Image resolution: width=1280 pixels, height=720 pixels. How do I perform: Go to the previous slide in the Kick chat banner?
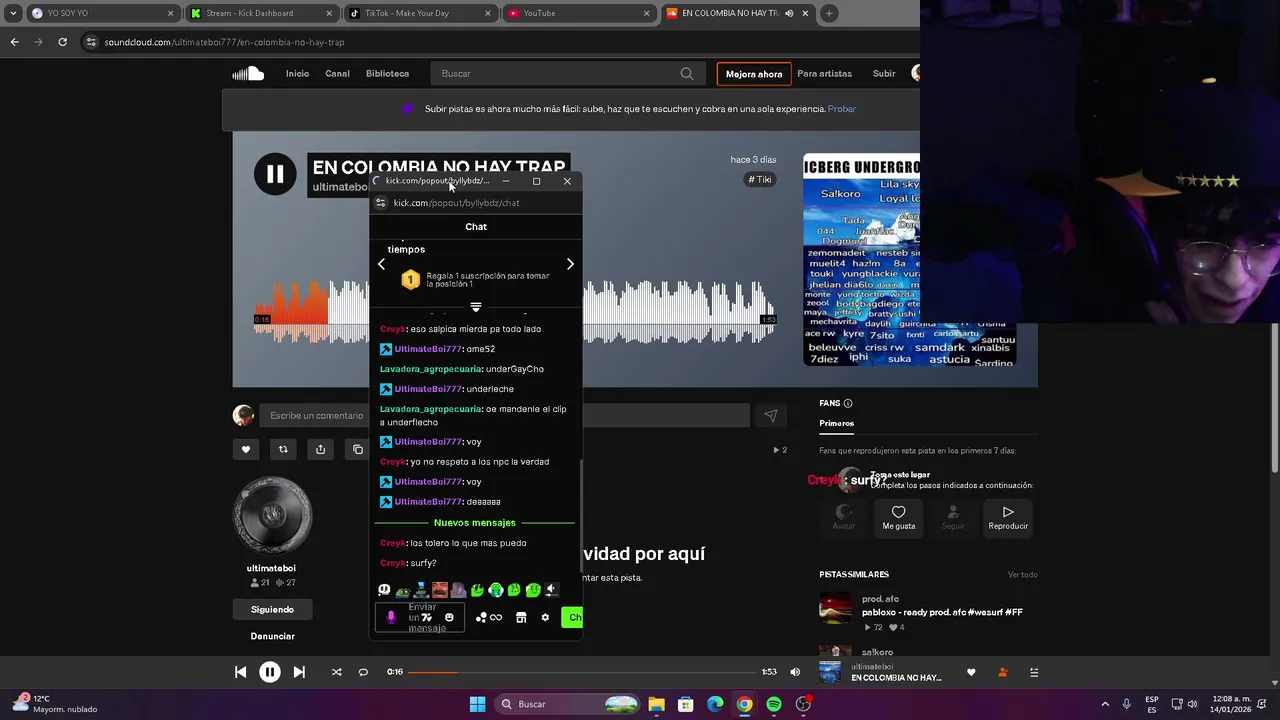point(381,264)
